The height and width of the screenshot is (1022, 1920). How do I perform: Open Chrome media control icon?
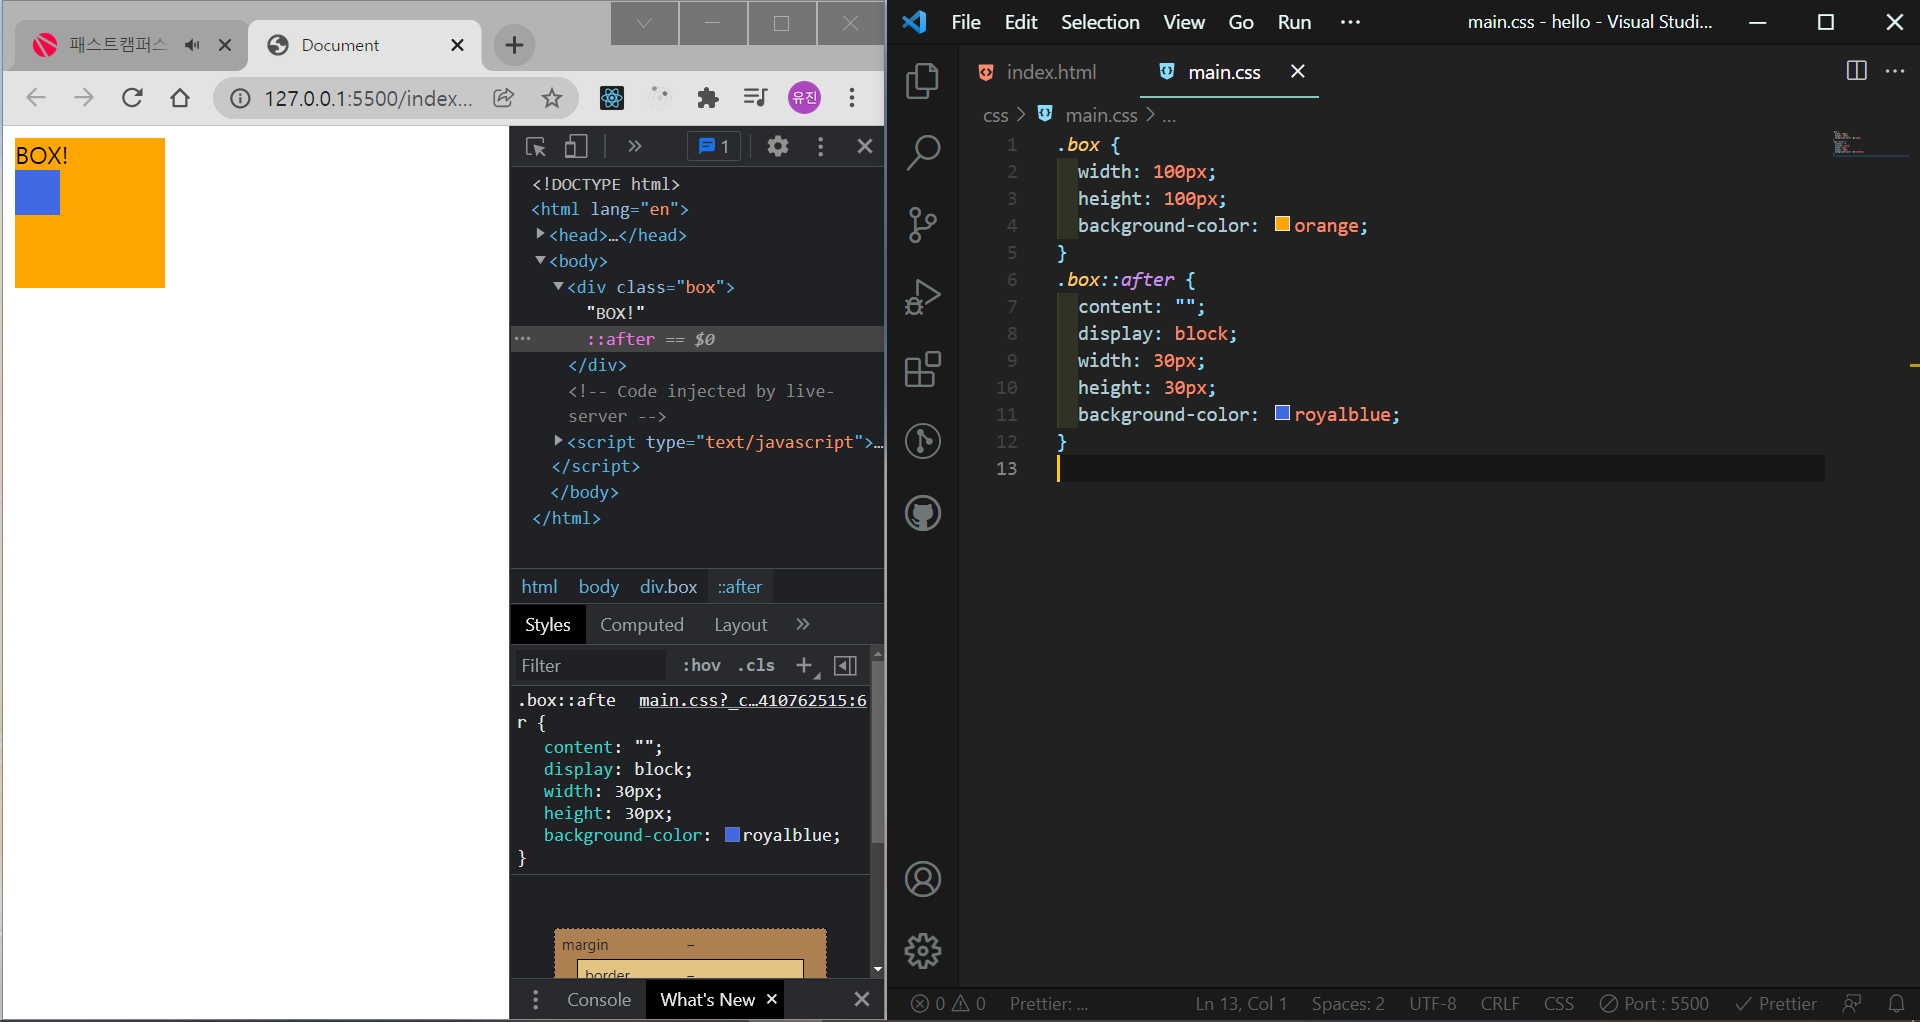(756, 97)
